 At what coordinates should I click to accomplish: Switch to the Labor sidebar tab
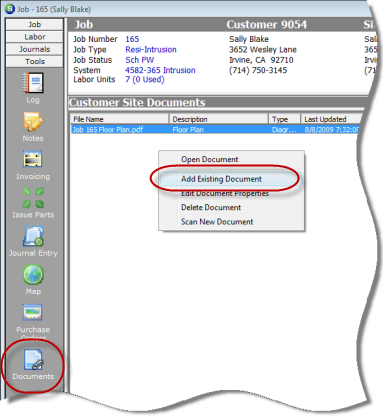[35, 37]
